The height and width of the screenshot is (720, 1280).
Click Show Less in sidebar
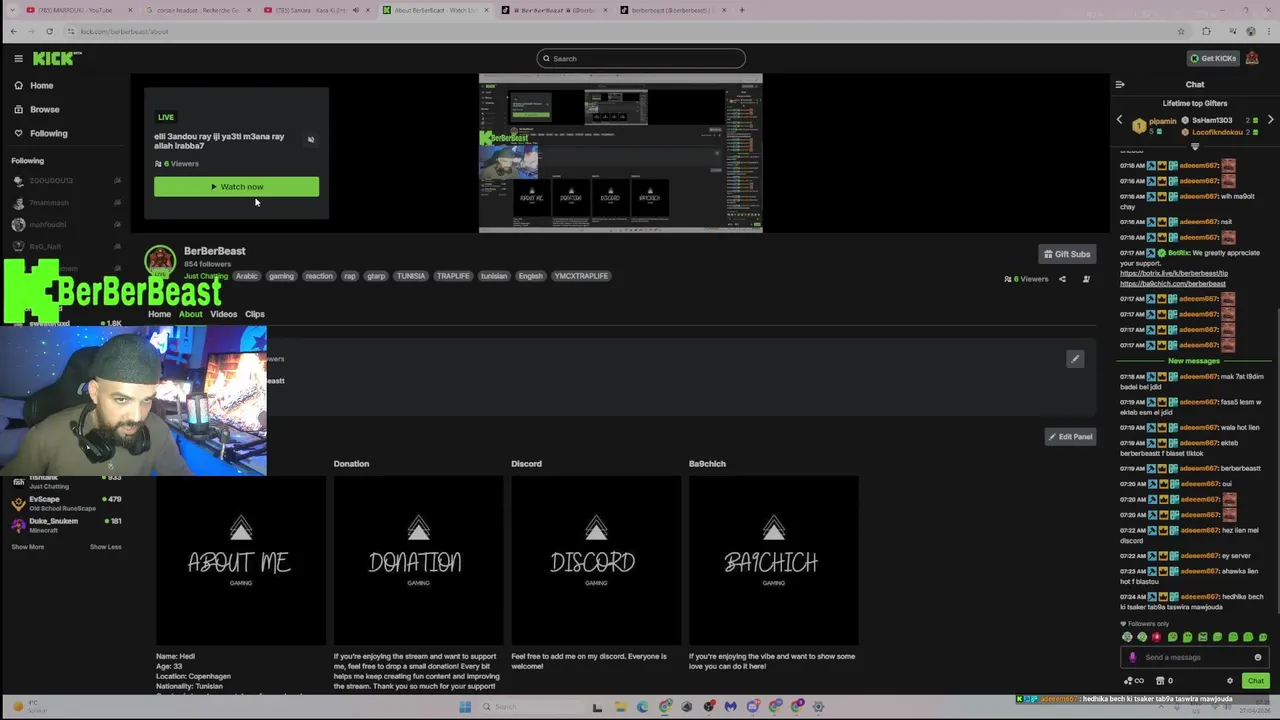tap(105, 547)
